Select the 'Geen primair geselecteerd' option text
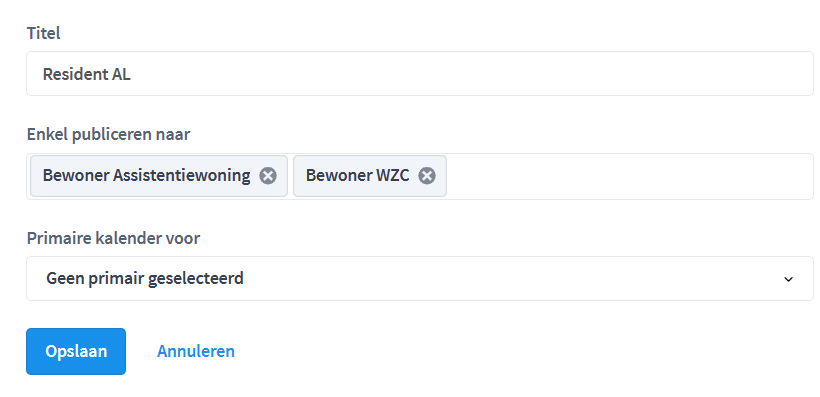 [145, 278]
